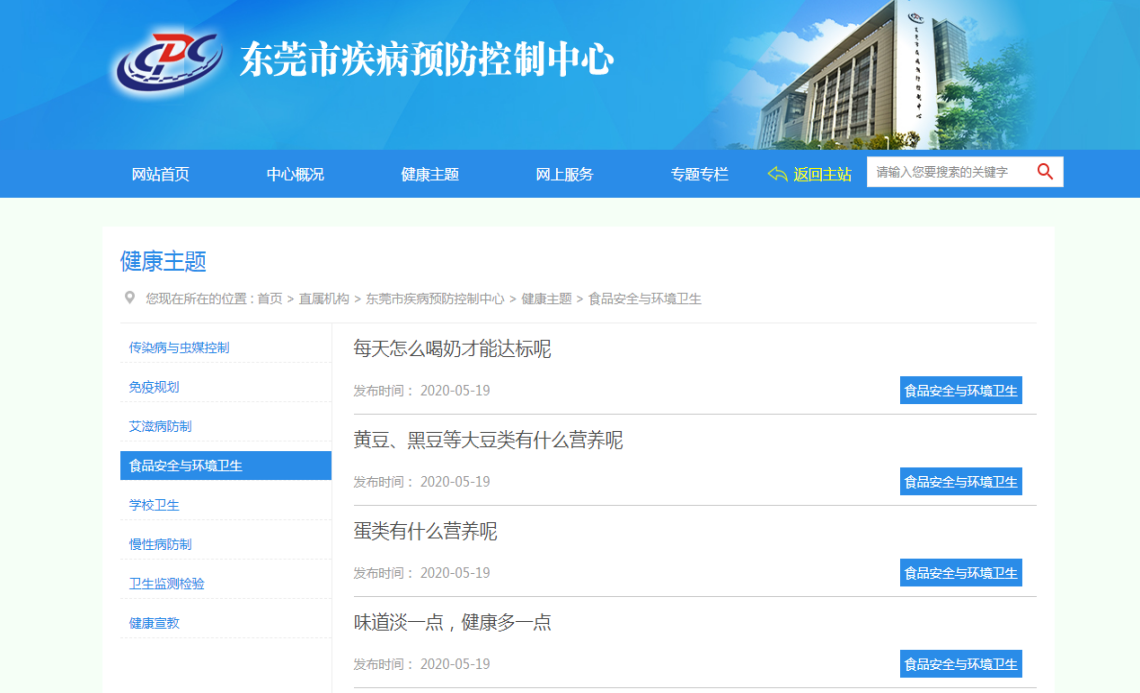Screen dimensions: 1140x693
Task: Open 慢性病防制 in the sidebar
Action: click(160, 544)
